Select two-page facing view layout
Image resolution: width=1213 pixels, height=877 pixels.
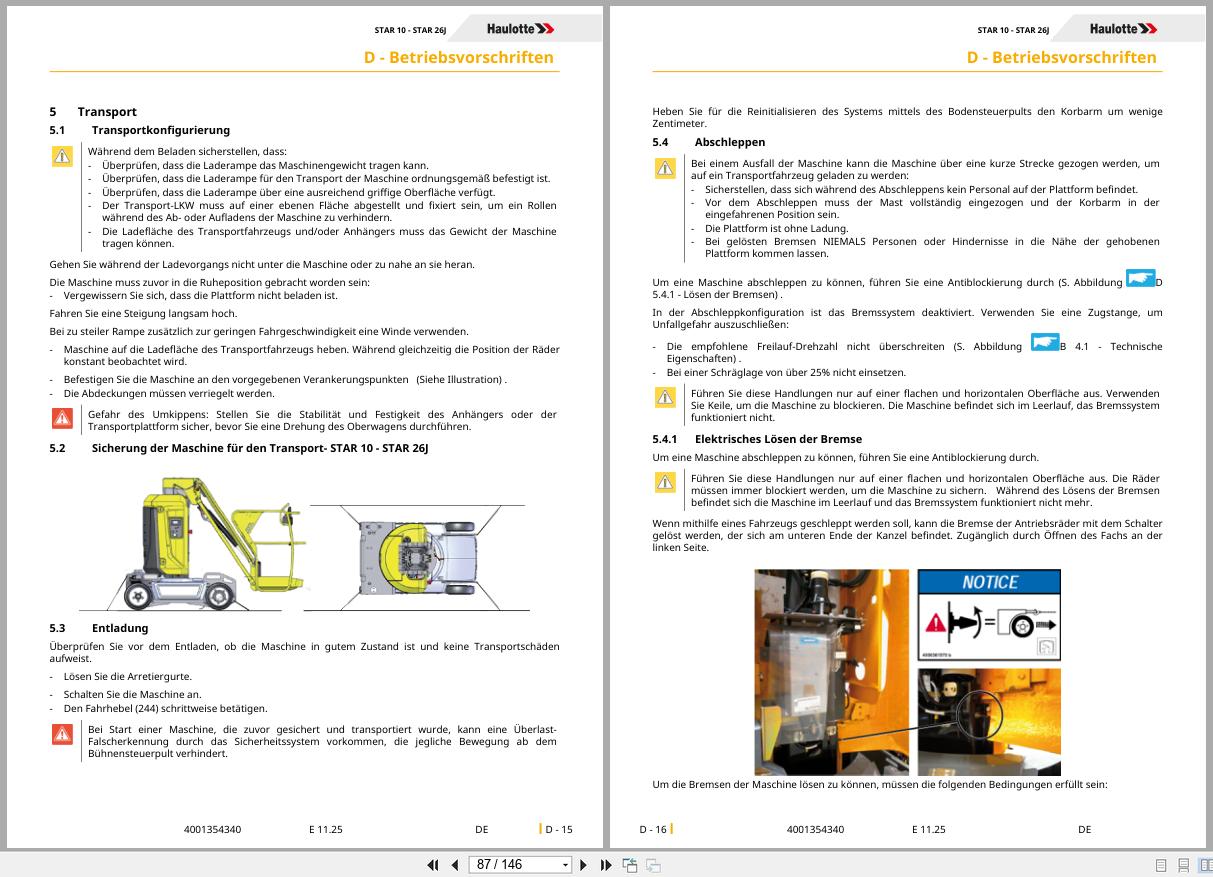(1204, 865)
